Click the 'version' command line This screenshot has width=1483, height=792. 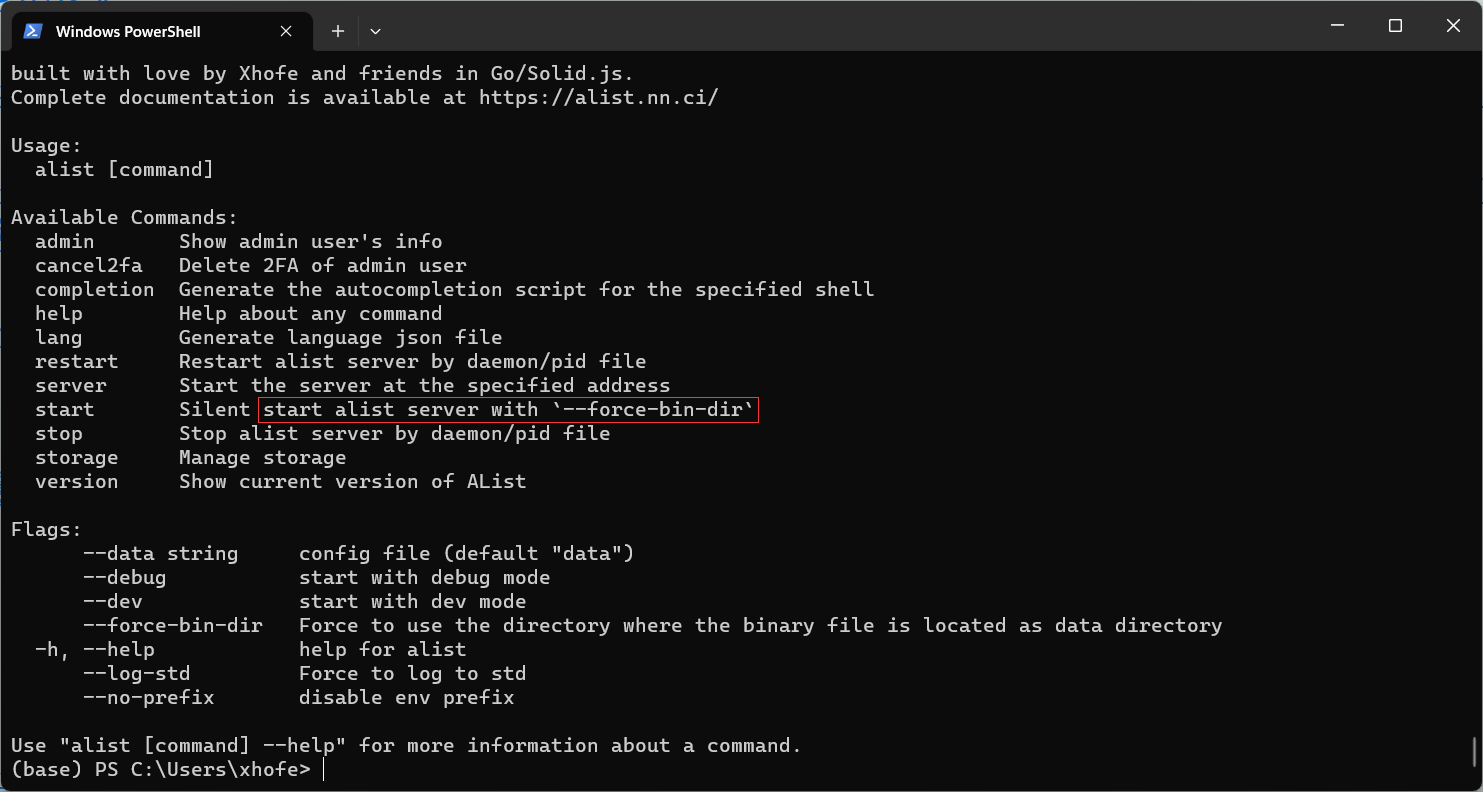click(x=76, y=481)
